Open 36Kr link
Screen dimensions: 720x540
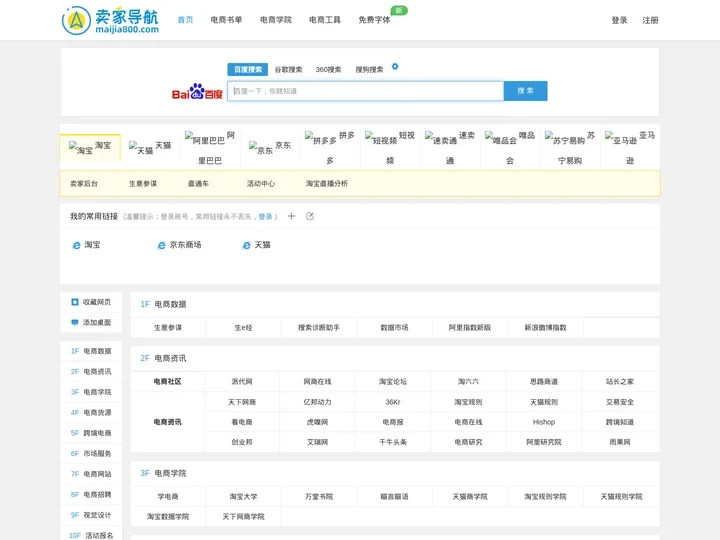click(393, 402)
